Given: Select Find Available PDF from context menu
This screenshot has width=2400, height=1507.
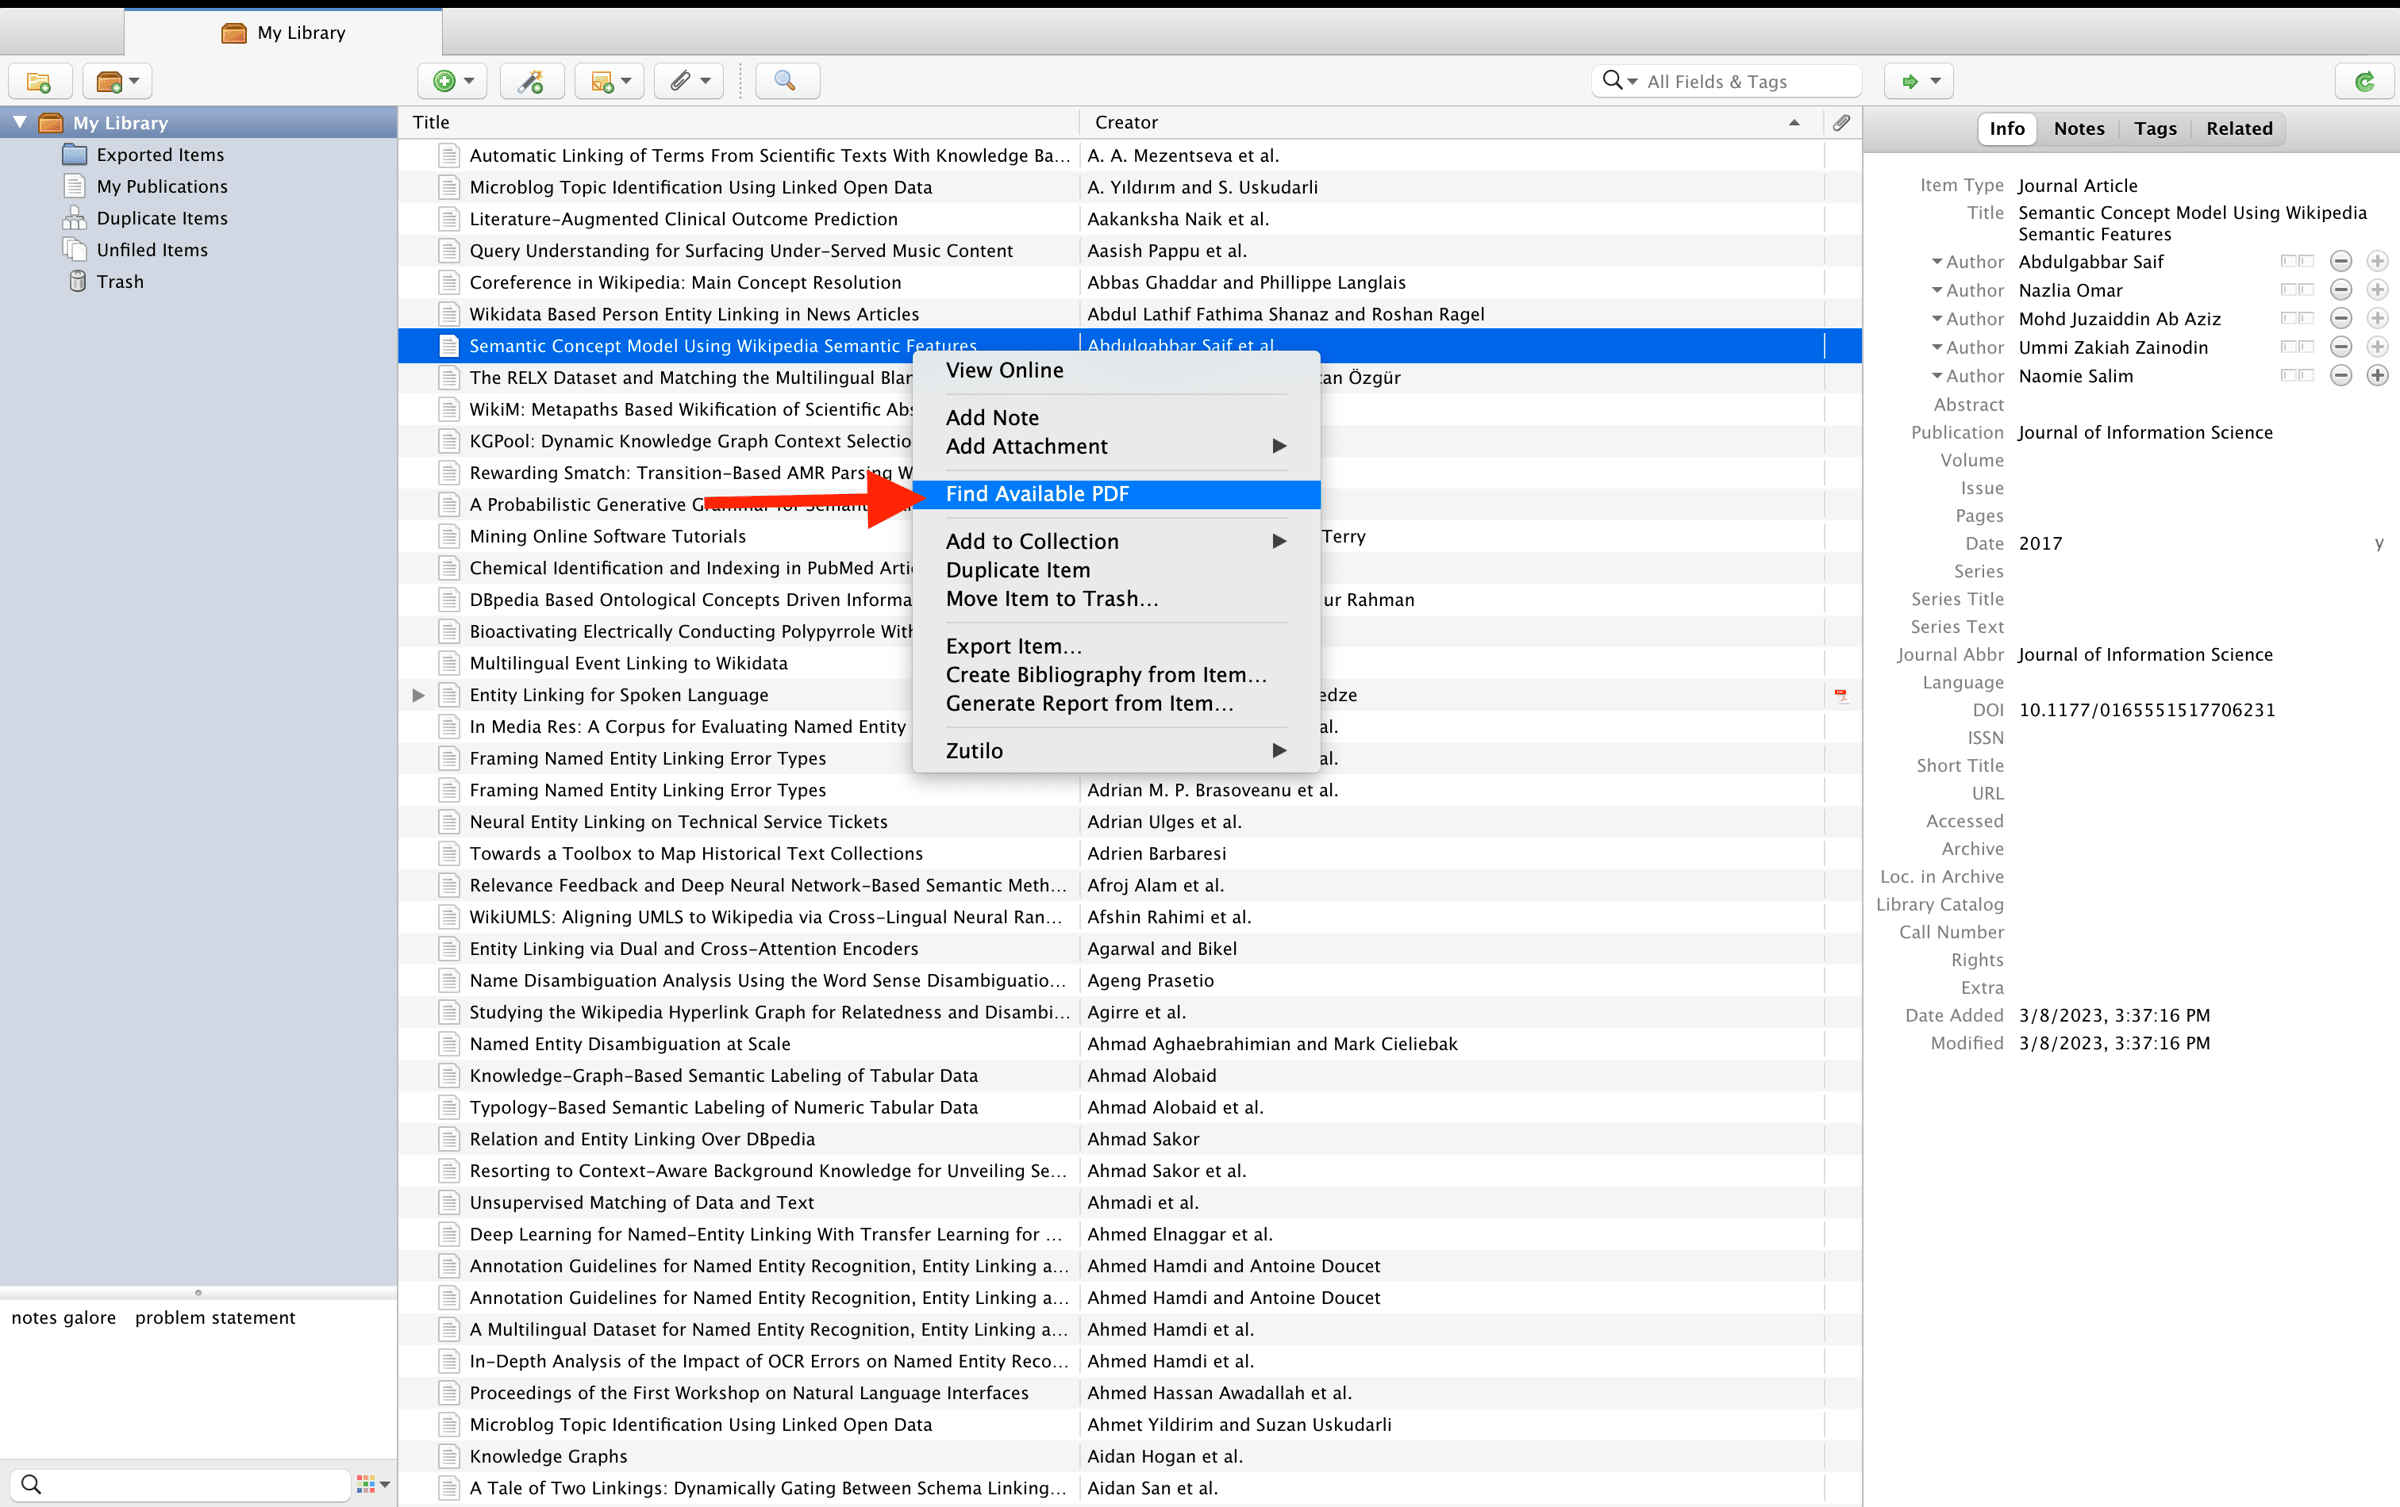Looking at the screenshot, I should [x=1037, y=493].
